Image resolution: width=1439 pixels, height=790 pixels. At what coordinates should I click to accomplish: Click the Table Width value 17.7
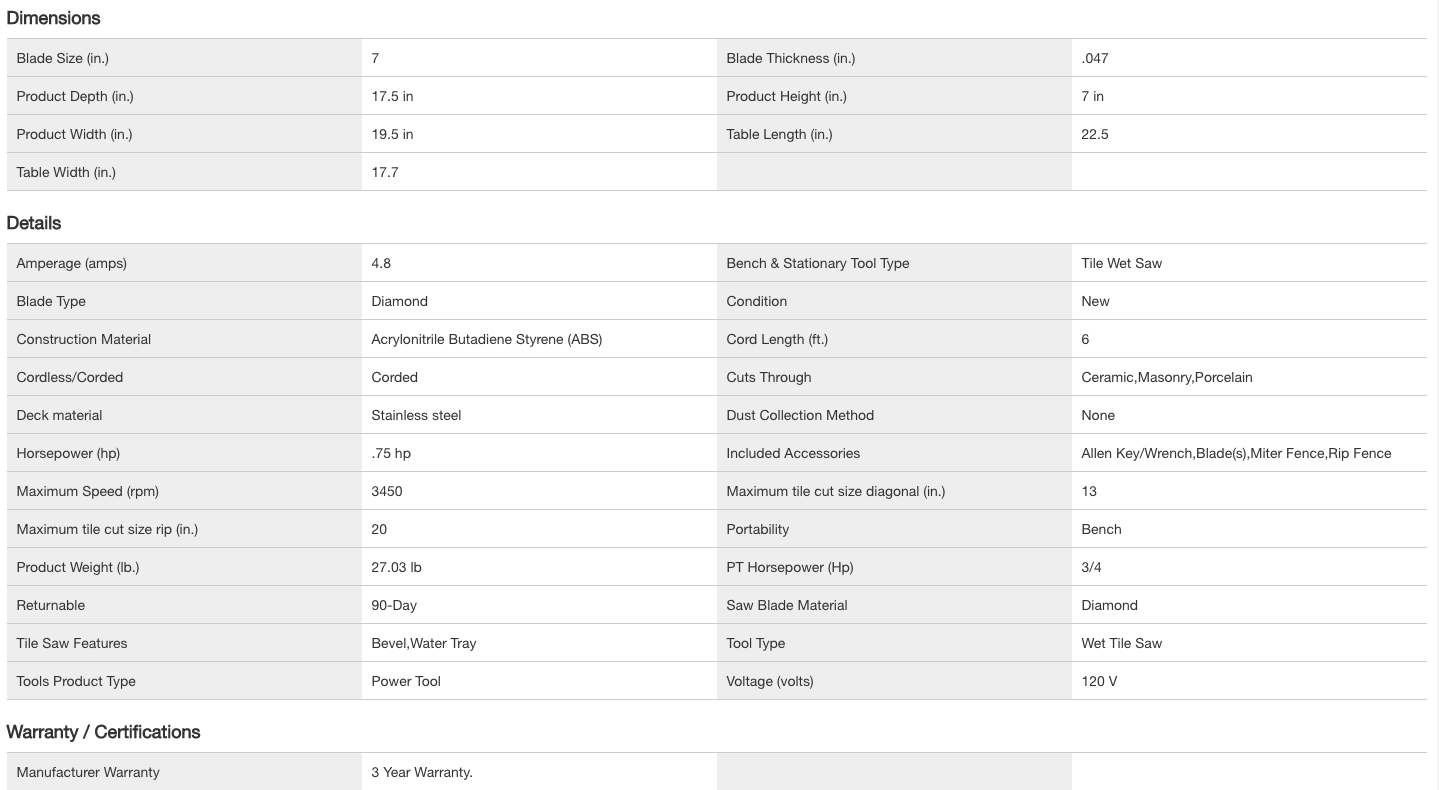[x=385, y=172]
